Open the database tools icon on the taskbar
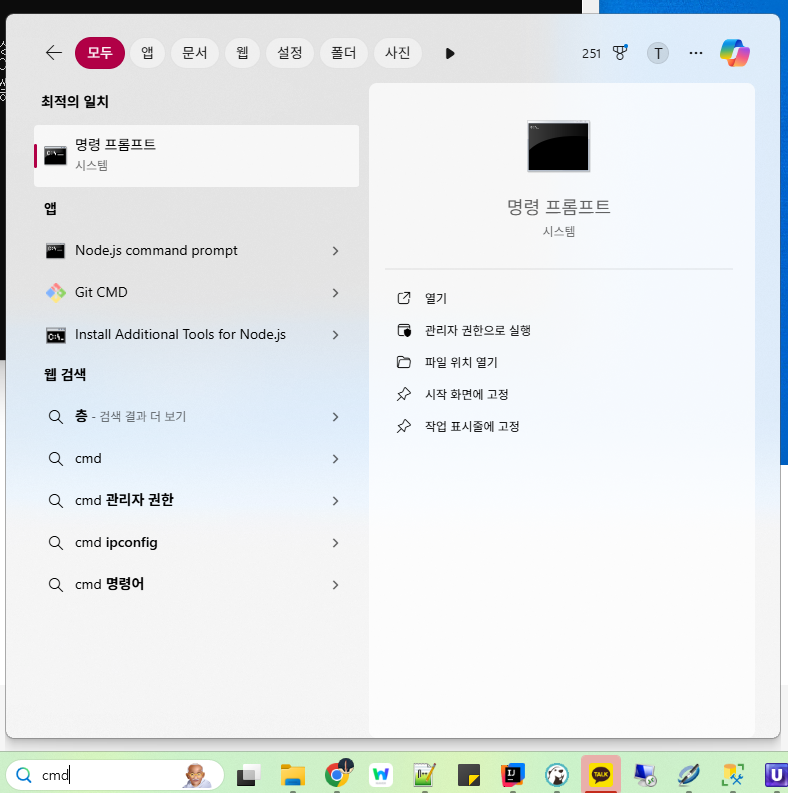 (x=733, y=775)
